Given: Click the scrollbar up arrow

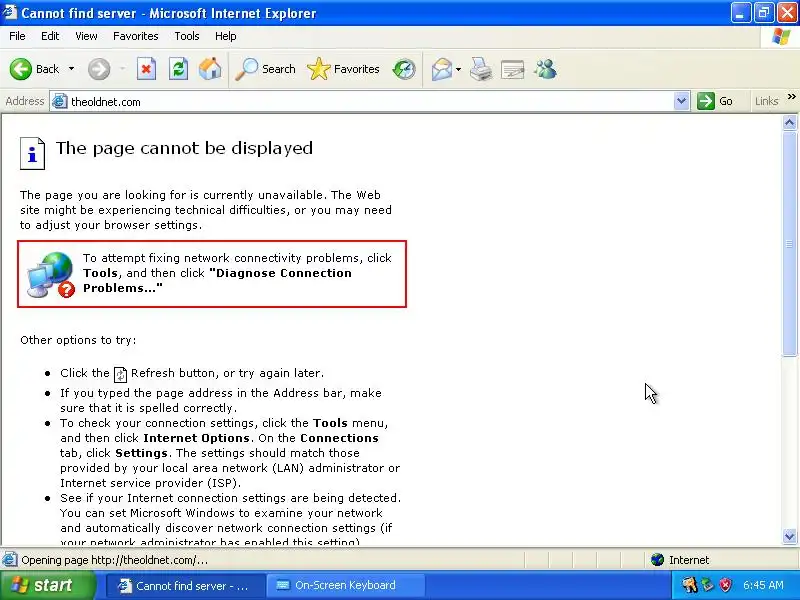Looking at the screenshot, I should 789,122.
